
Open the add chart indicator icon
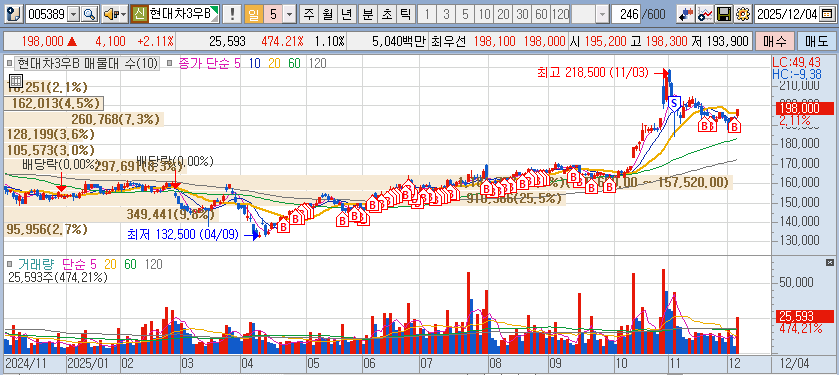point(705,14)
